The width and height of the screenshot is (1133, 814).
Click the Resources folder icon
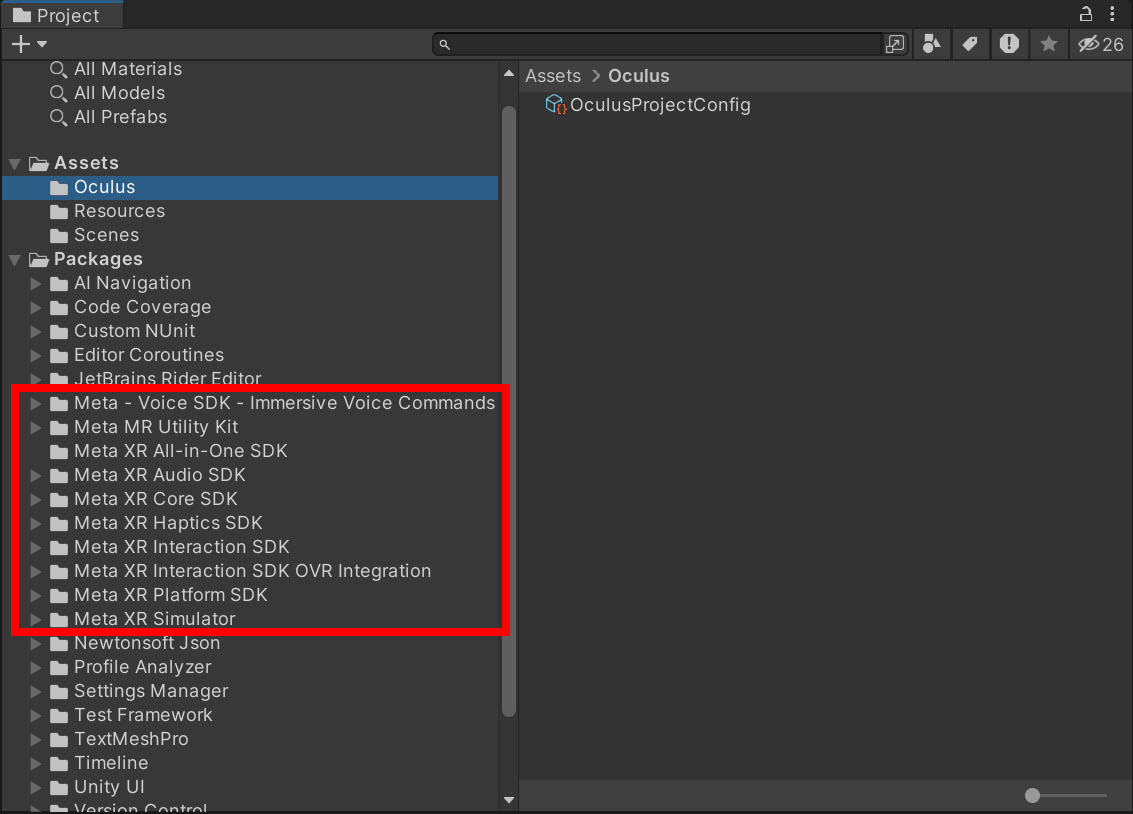click(59, 212)
